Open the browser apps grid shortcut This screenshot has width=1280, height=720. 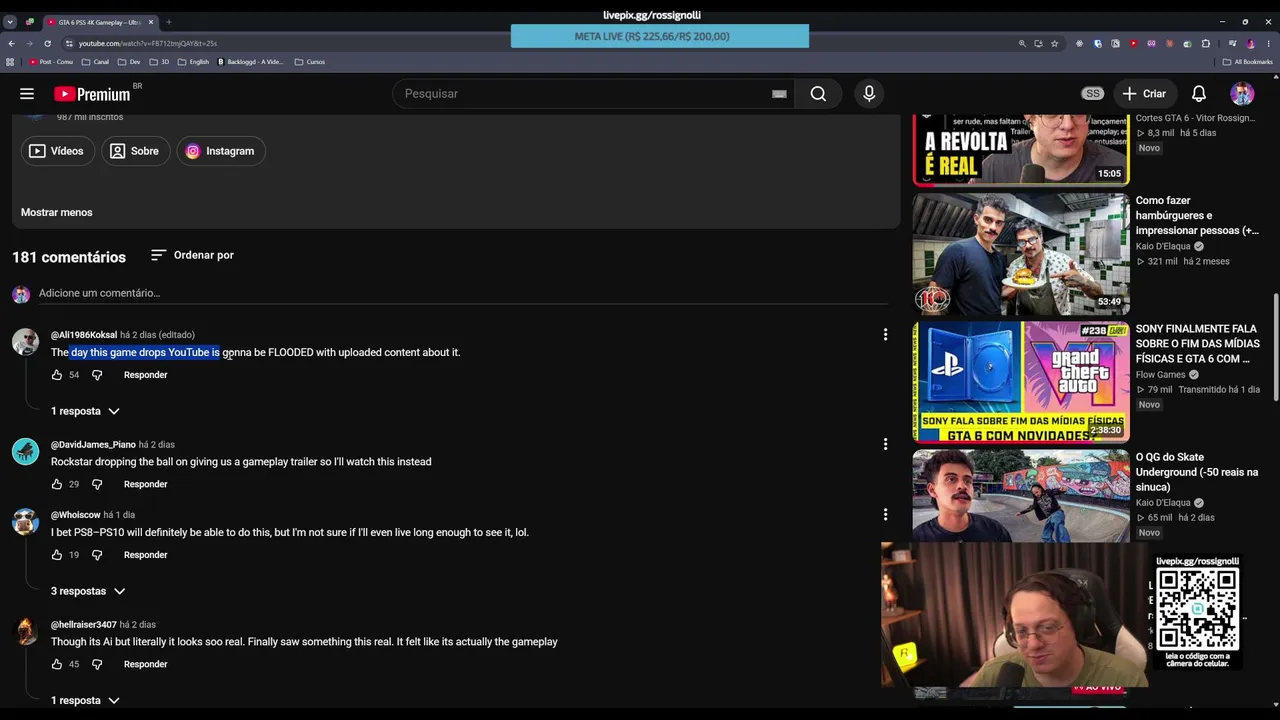point(10,62)
